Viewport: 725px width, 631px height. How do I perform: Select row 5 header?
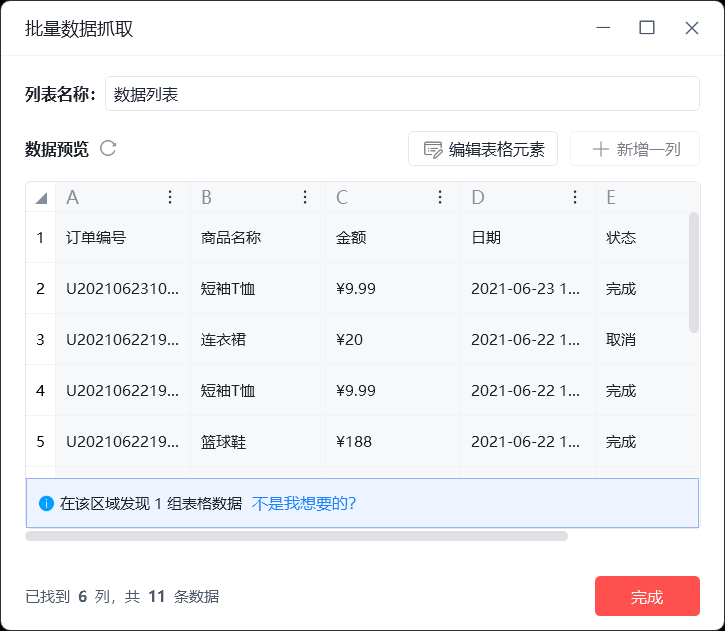point(41,441)
